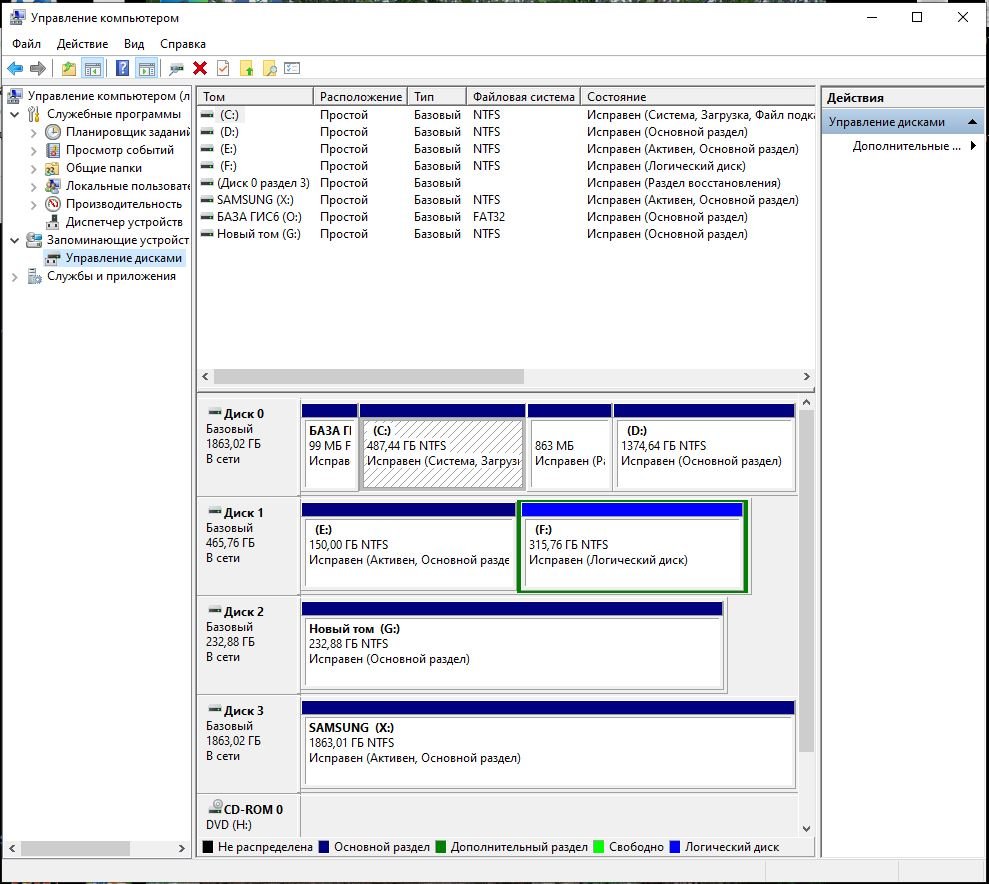Click the settings checklist toolbar icon
This screenshot has width=989, height=884.
point(292,68)
